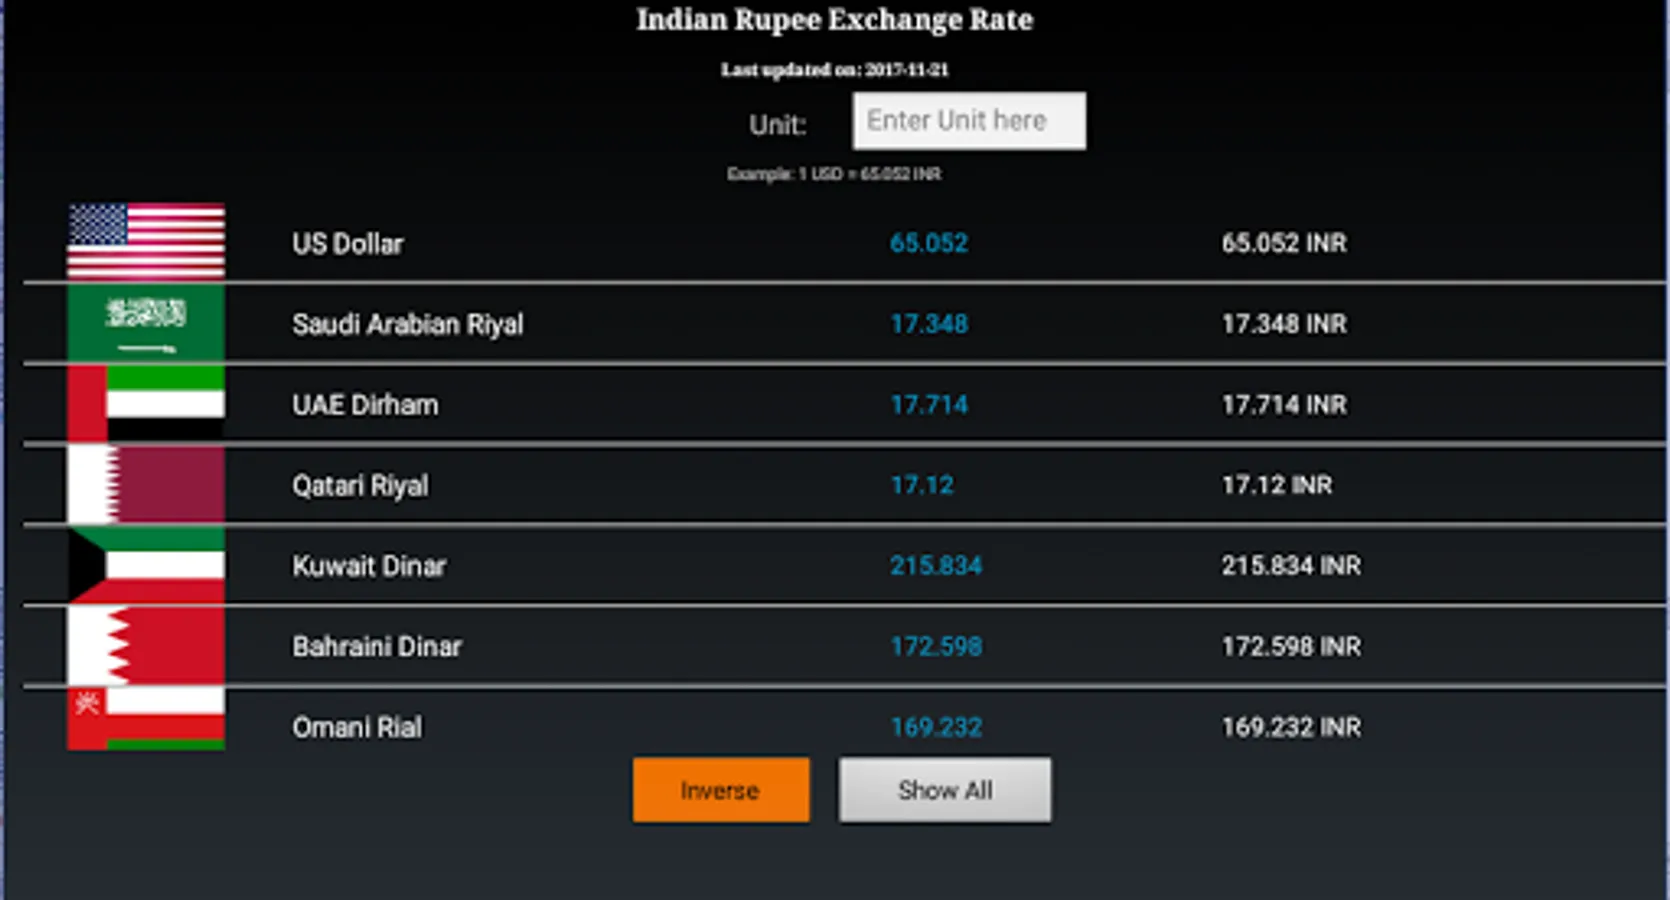Click the blue 169.232 Omani Rial rate
Screen dimensions: 1670x900
click(936, 727)
